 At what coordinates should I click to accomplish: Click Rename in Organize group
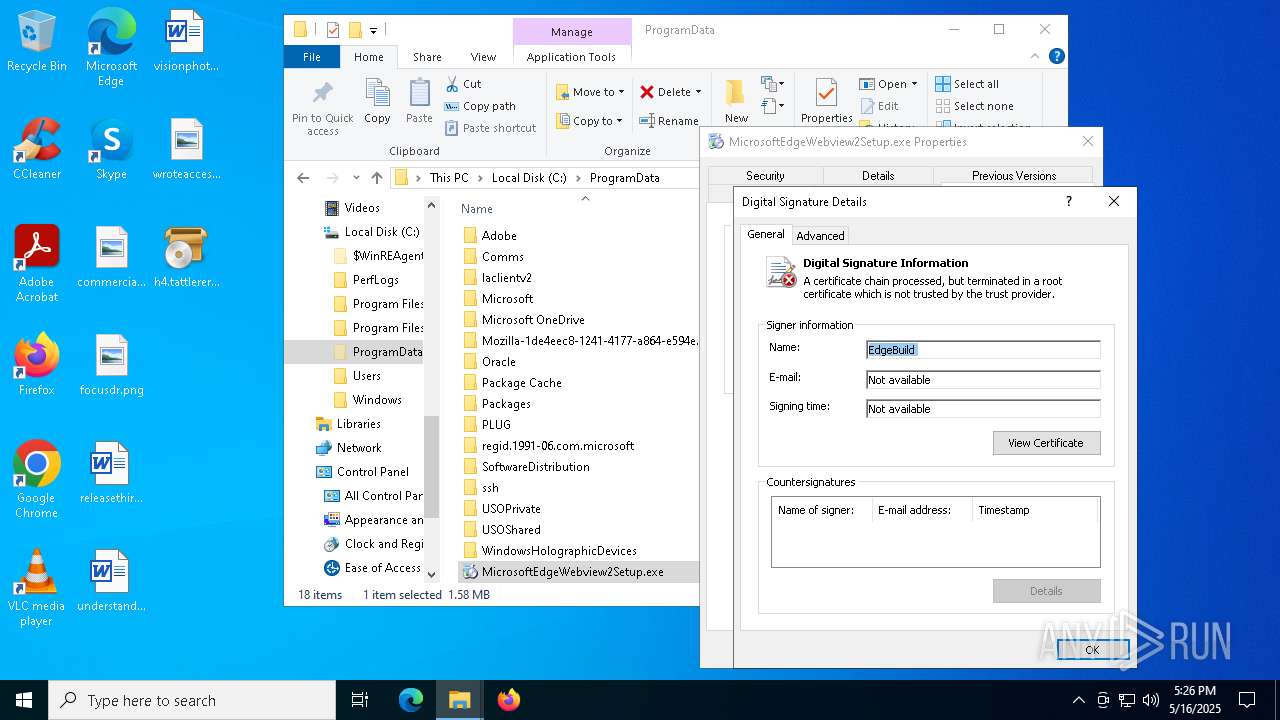669,121
